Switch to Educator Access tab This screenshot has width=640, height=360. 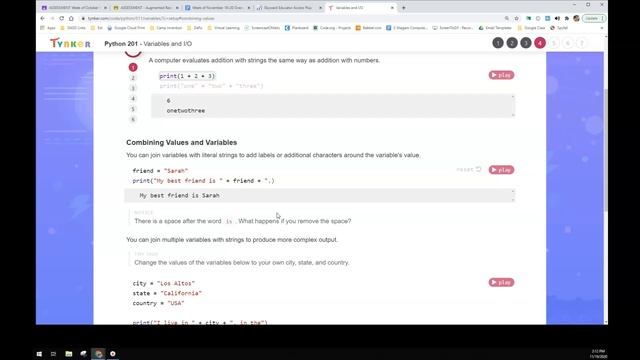click(289, 8)
